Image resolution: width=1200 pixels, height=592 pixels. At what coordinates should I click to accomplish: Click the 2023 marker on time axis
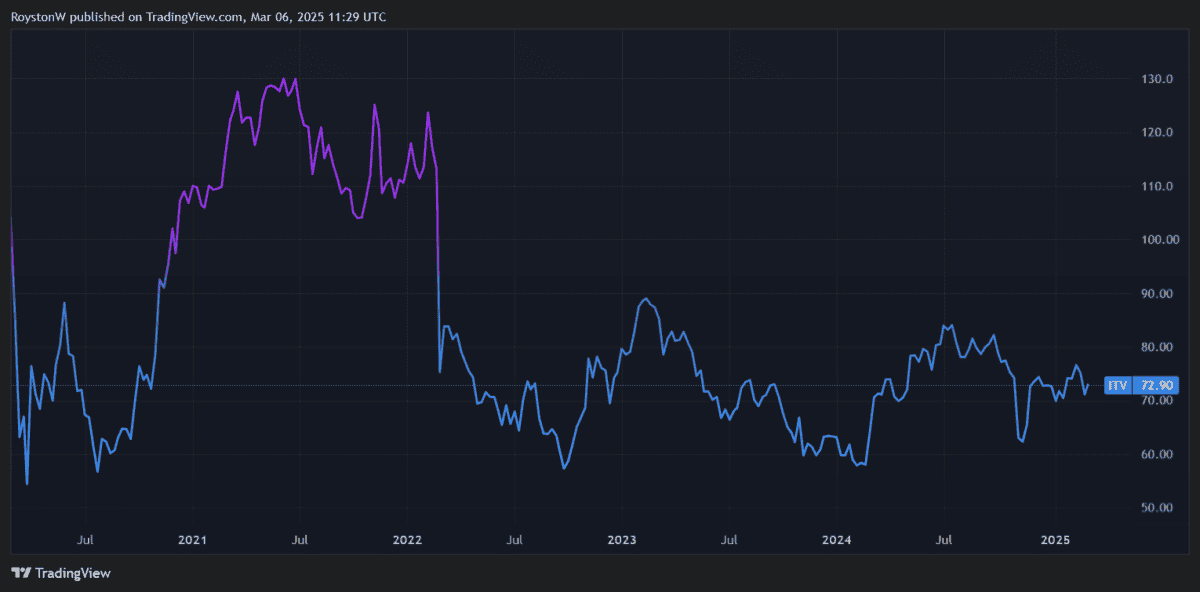pyautogui.click(x=622, y=540)
